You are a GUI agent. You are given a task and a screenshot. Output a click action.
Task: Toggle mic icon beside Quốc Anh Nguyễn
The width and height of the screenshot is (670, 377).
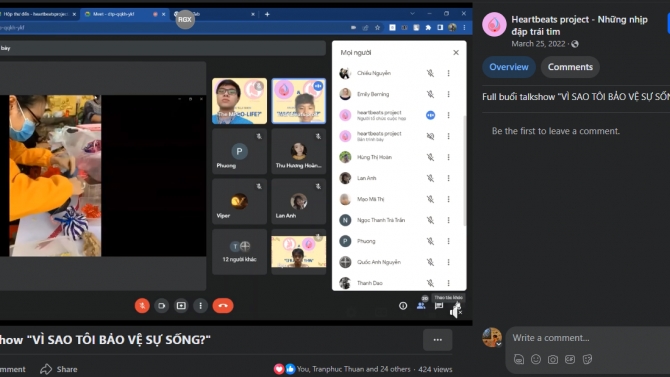(430, 262)
